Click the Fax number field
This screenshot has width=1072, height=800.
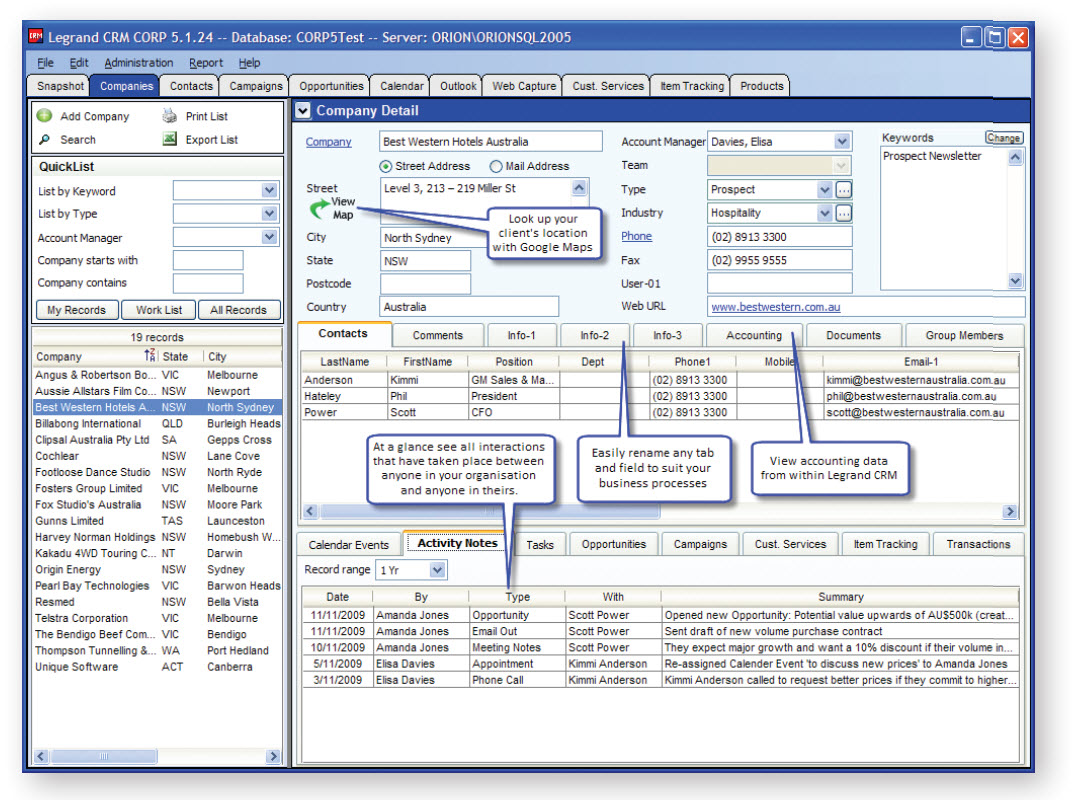pyautogui.click(x=779, y=260)
